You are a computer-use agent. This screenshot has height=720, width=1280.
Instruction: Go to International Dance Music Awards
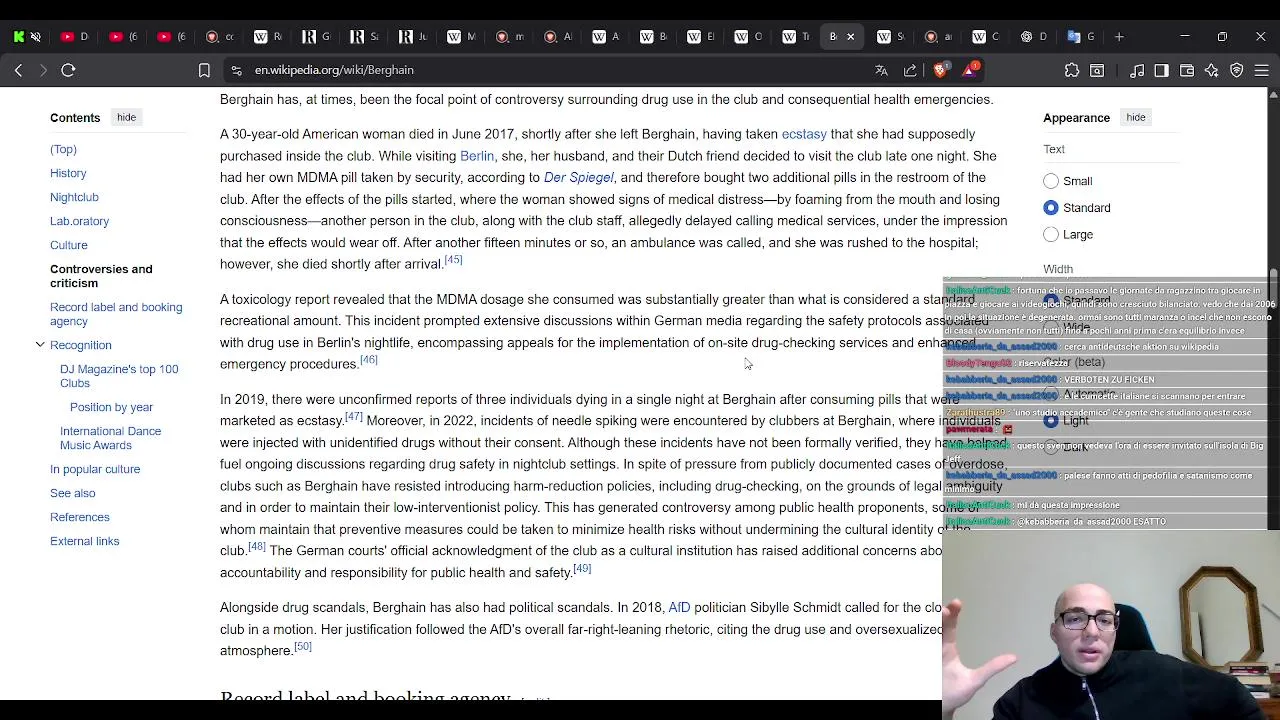pyautogui.click(x=110, y=438)
